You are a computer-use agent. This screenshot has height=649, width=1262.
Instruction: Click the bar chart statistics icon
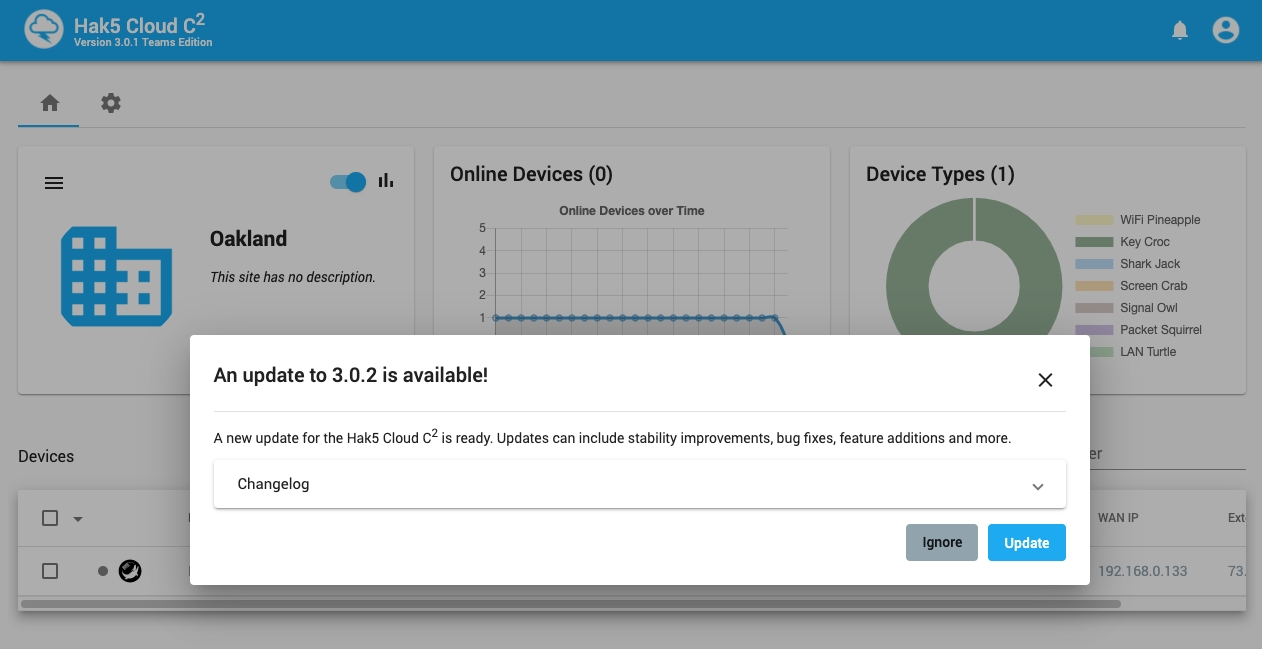(386, 181)
